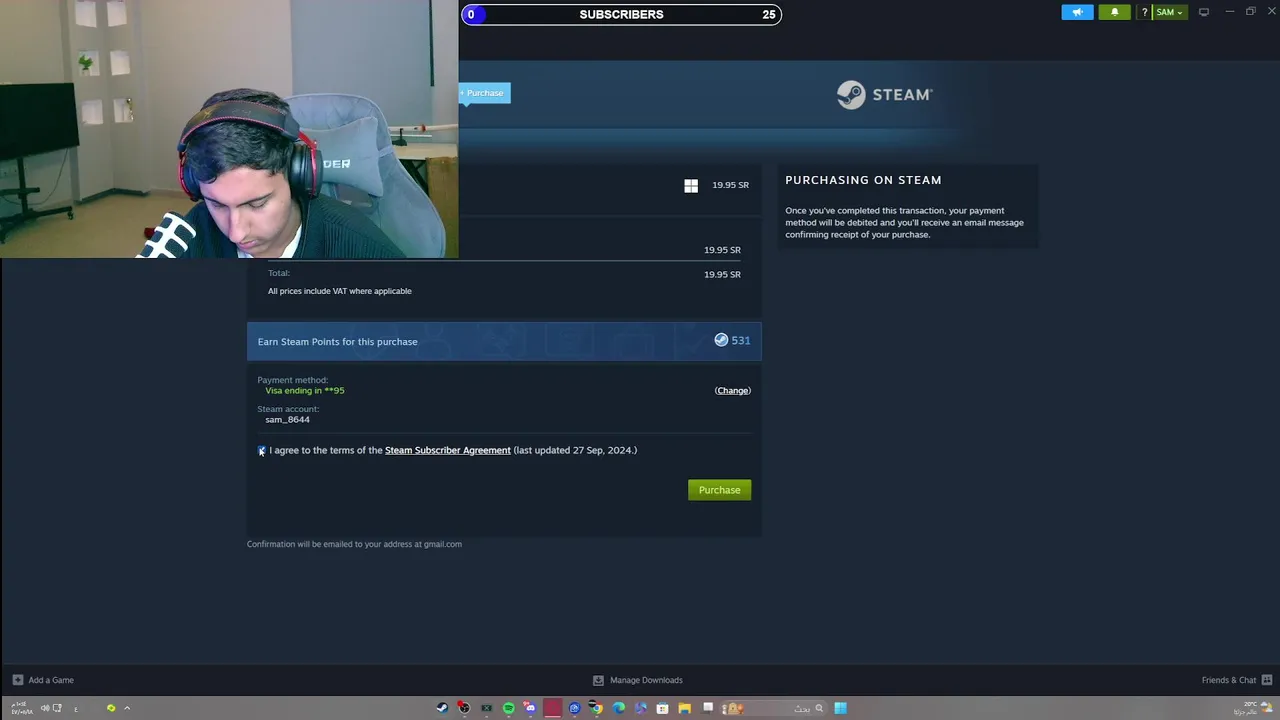Open the Steam Subscriber Agreement link
Viewport: 1280px width, 720px height.
click(x=448, y=450)
